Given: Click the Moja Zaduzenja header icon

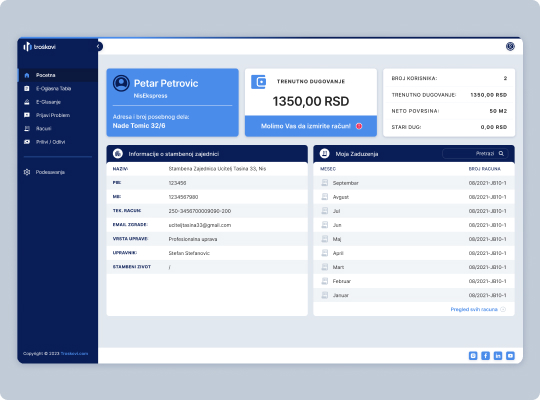Looking at the screenshot, I should [324, 154].
